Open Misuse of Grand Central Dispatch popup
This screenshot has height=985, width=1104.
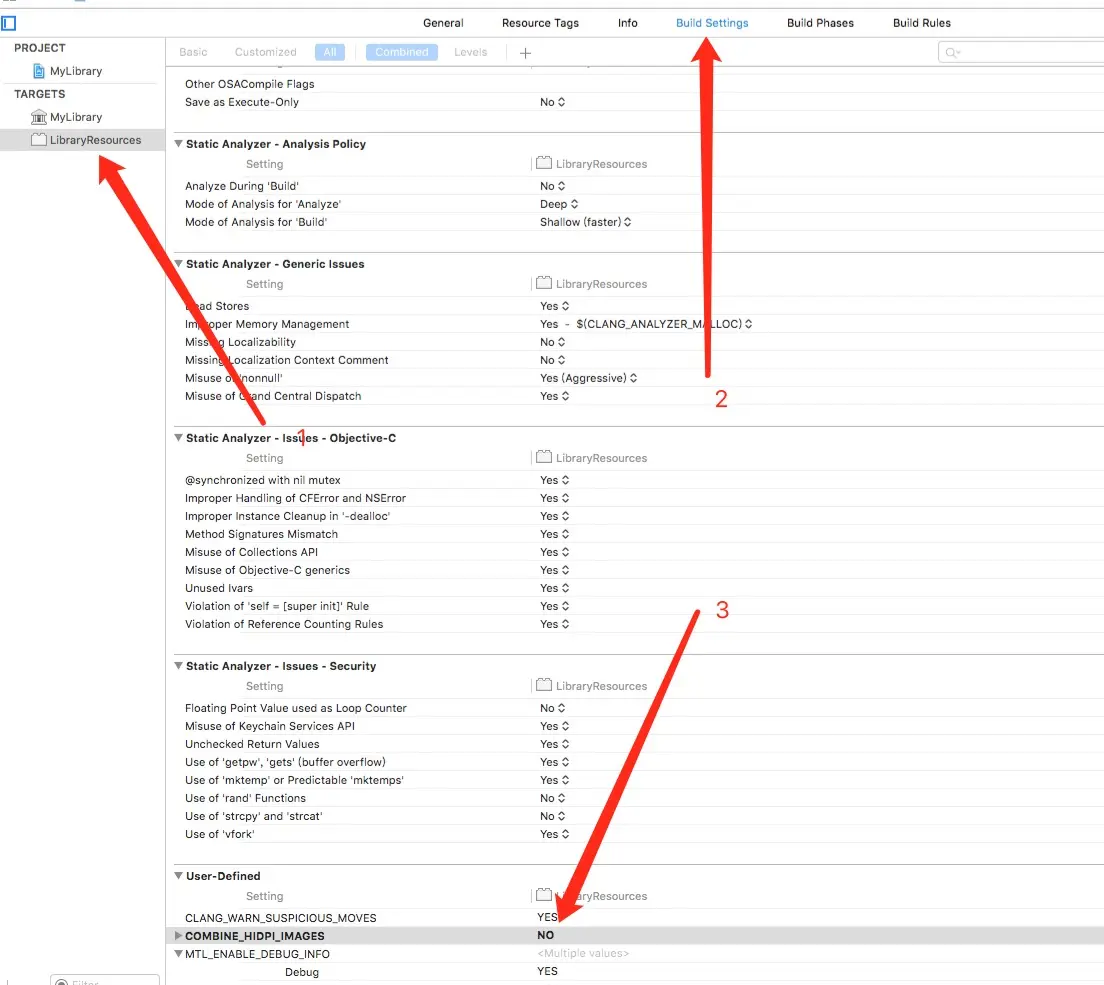[554, 396]
